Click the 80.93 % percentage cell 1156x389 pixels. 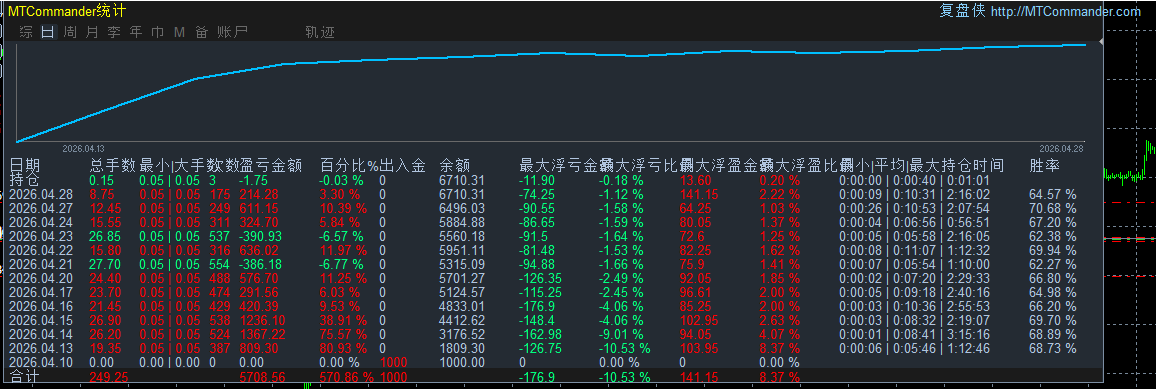click(344, 348)
